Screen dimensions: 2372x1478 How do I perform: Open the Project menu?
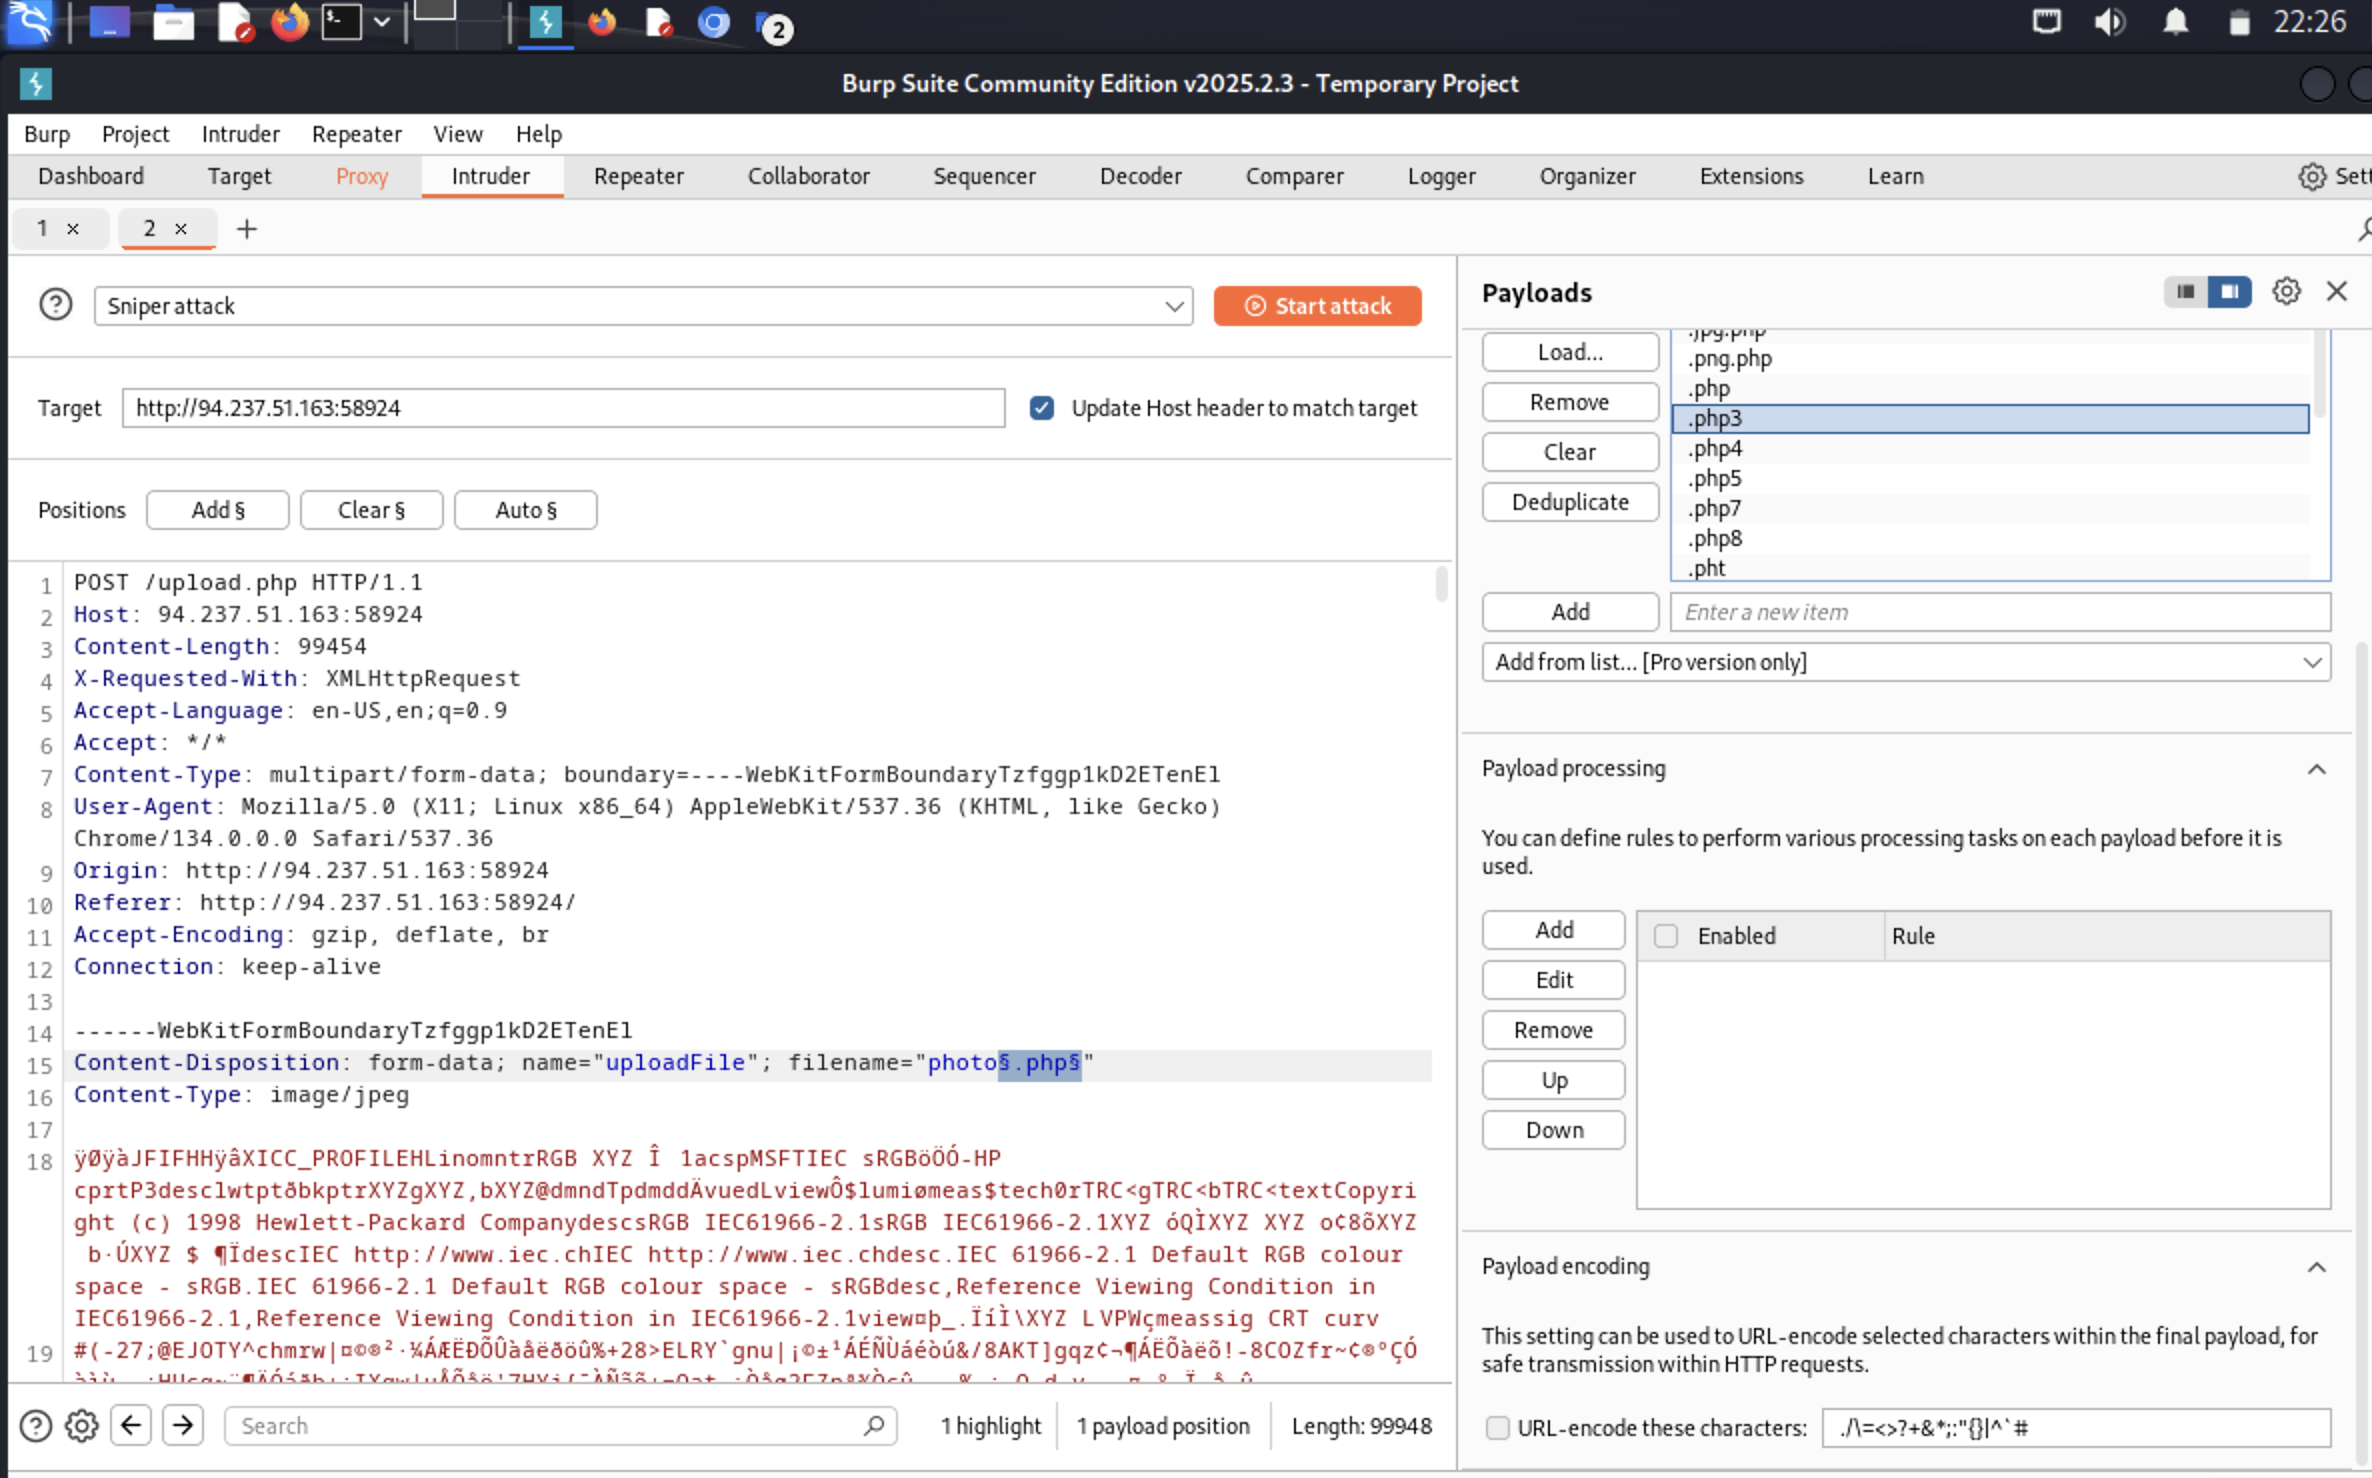[135, 134]
